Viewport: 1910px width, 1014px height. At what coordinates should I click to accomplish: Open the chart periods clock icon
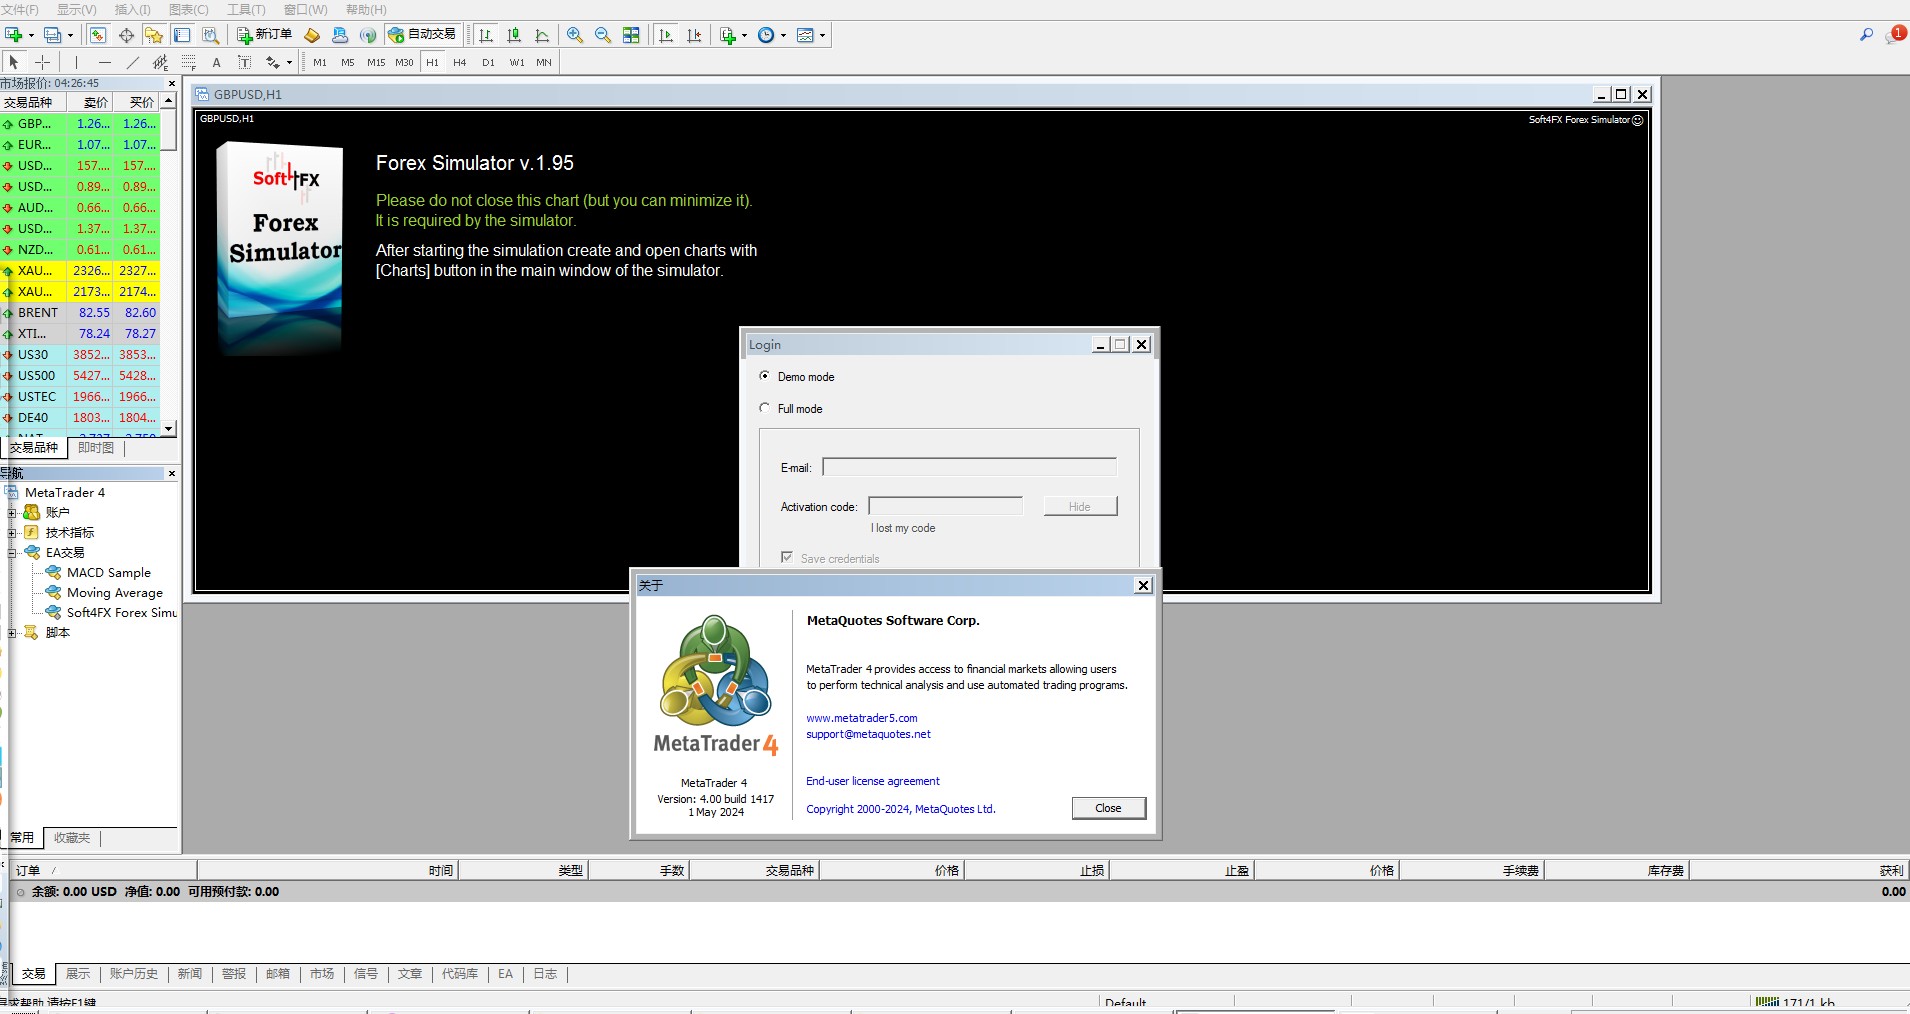coord(766,35)
